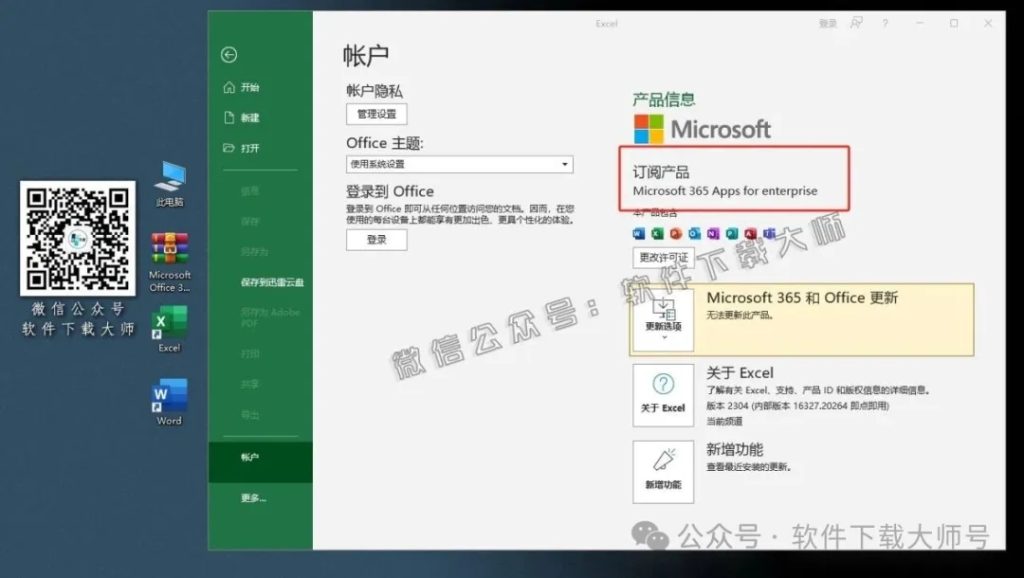The height and width of the screenshot is (578, 1024).
Task: Click the 管理设置 button under 帐户隐私
Action: pyautogui.click(x=375, y=113)
